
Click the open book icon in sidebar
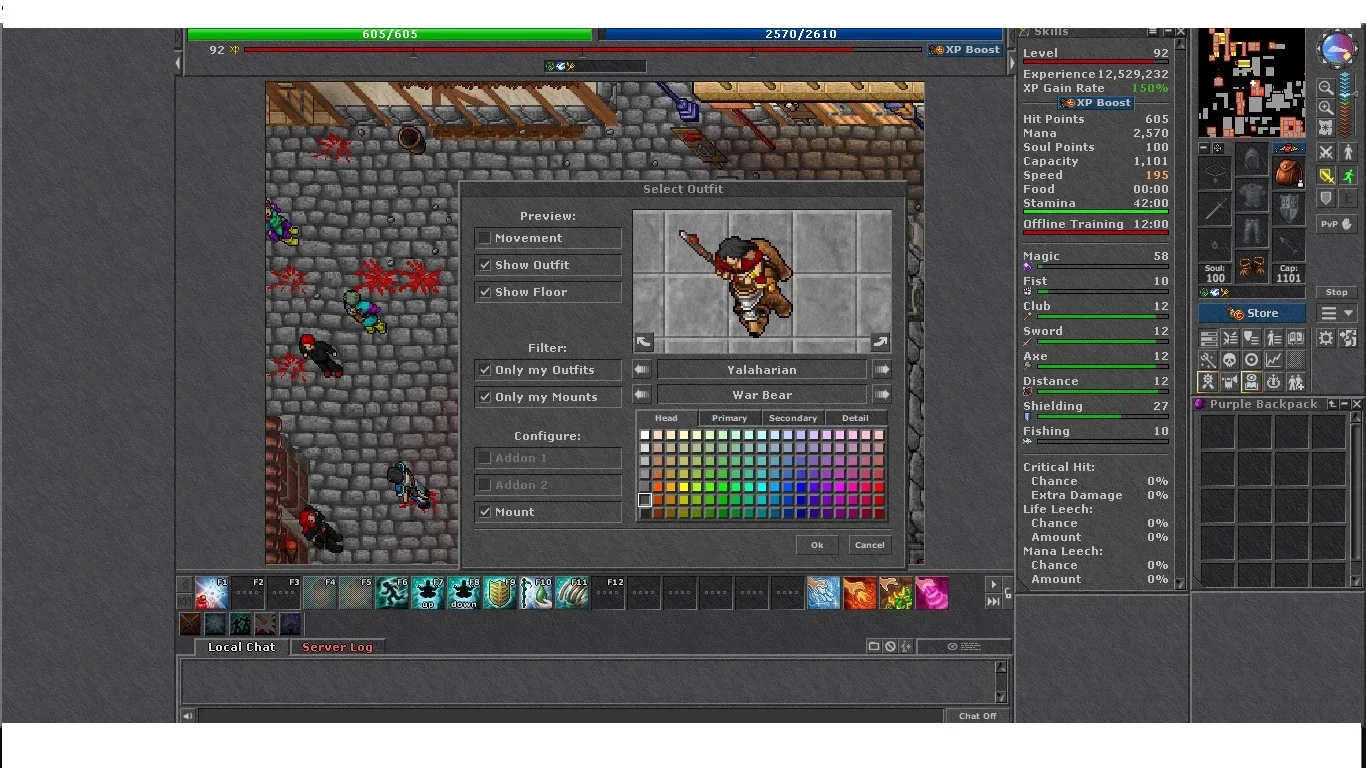click(x=1295, y=337)
